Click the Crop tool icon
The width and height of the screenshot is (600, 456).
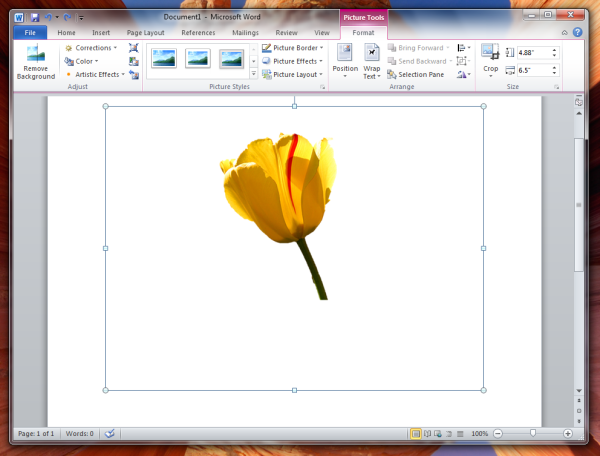pos(490,52)
